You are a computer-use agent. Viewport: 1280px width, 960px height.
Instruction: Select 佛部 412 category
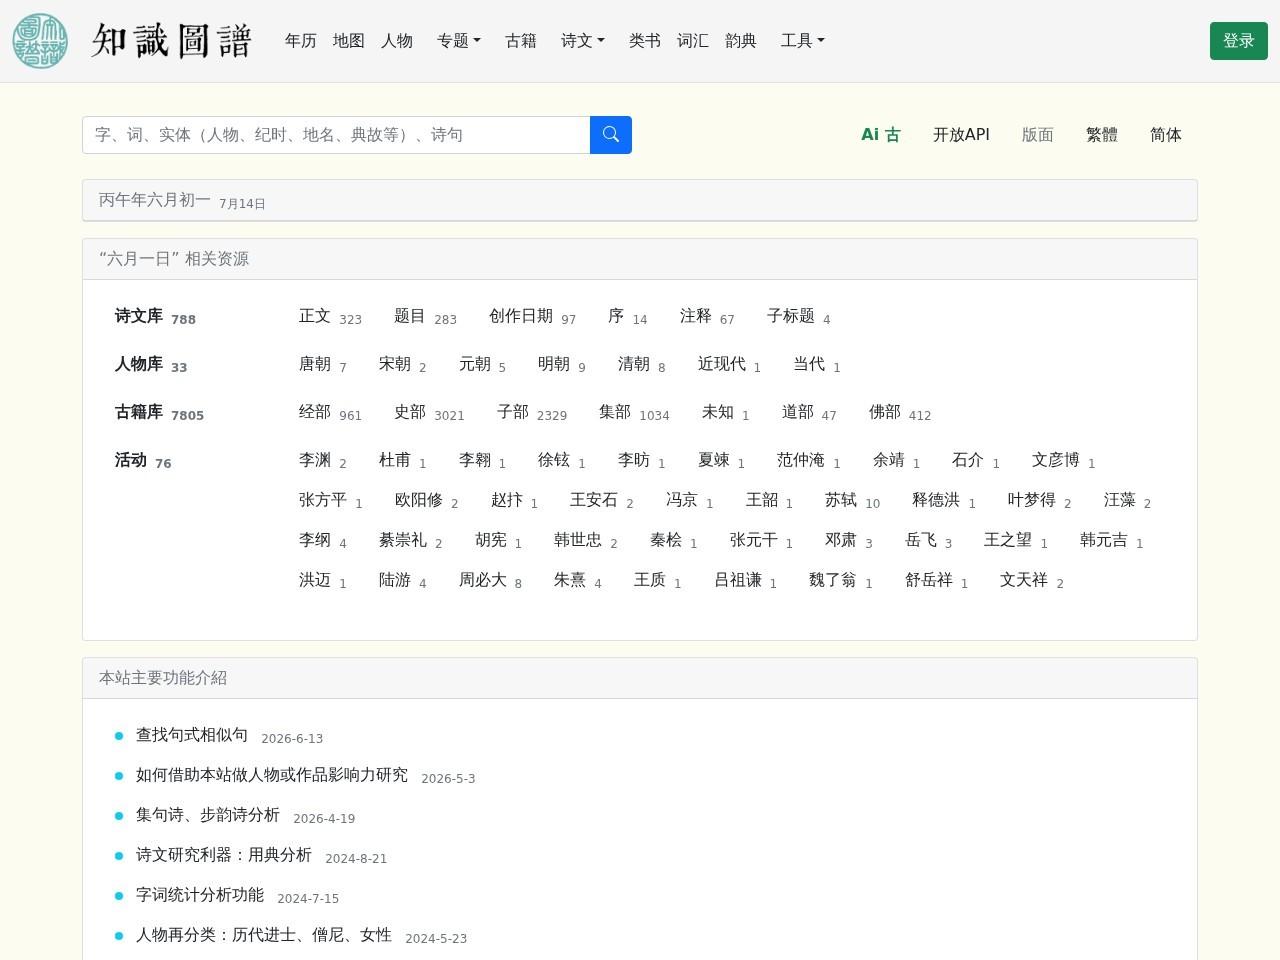(x=900, y=412)
